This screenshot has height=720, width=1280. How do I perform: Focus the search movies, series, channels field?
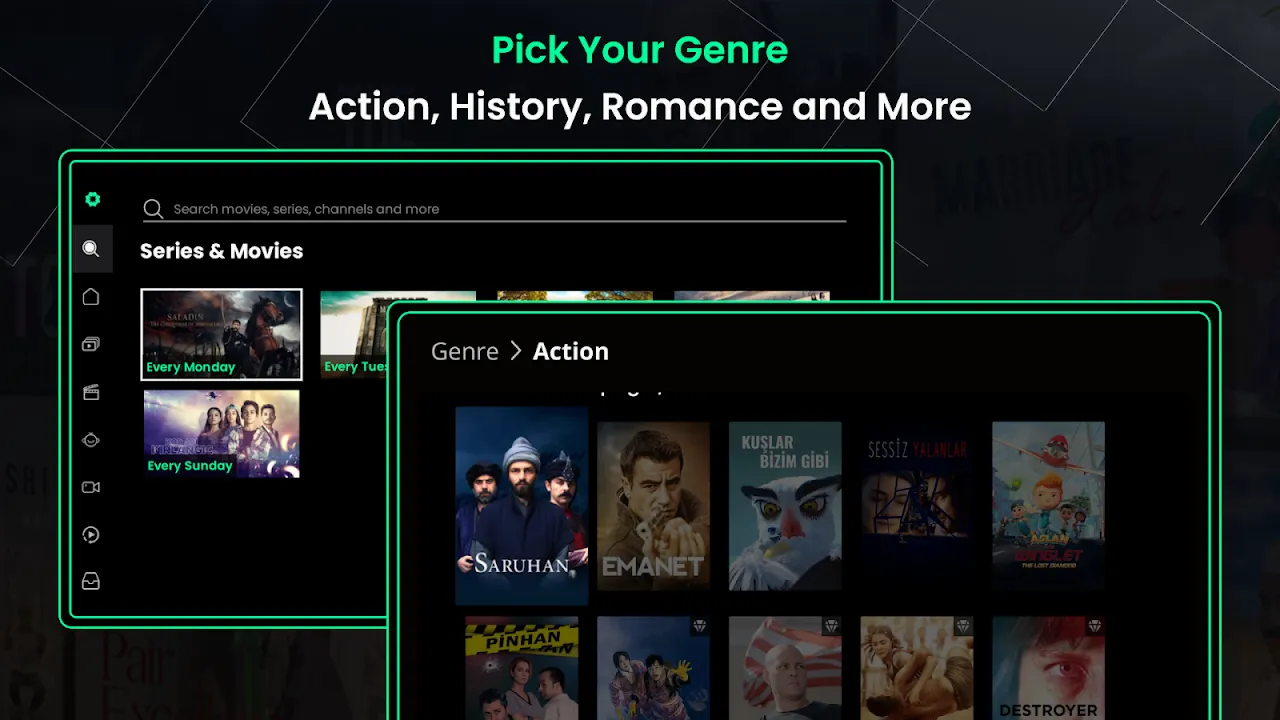[494, 209]
